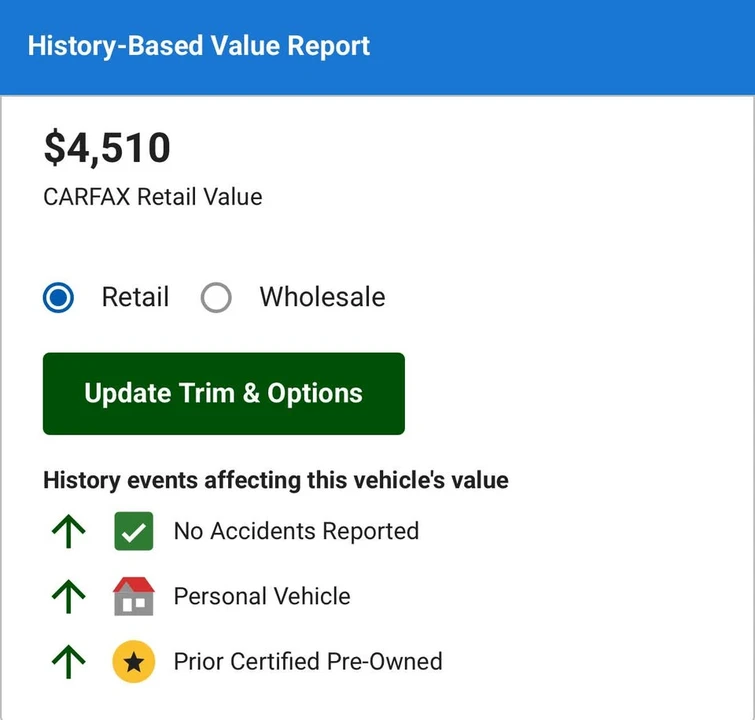Select the Wholesale radio button
Viewport: 755px width, 720px height.
coord(216,297)
